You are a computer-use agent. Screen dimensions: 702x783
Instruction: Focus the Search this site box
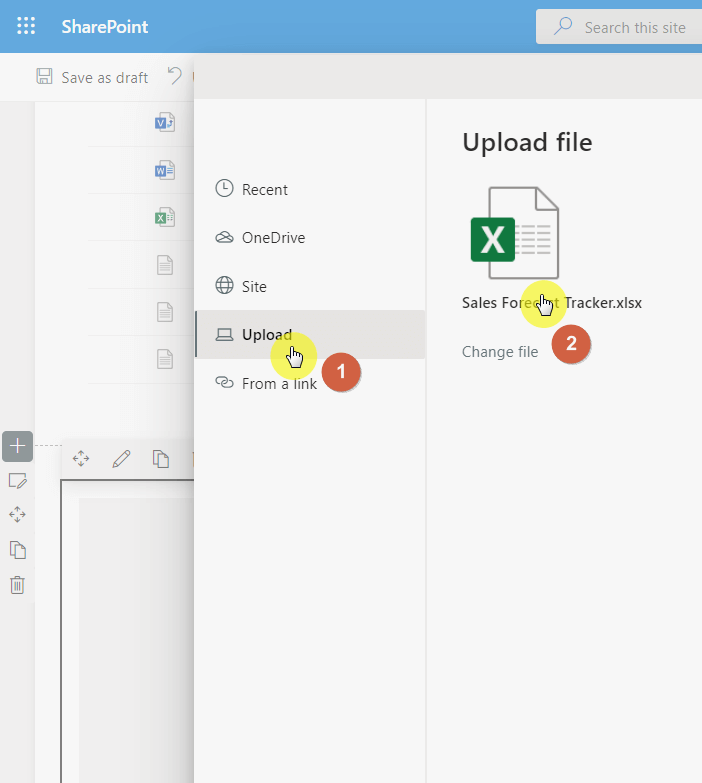click(x=619, y=27)
